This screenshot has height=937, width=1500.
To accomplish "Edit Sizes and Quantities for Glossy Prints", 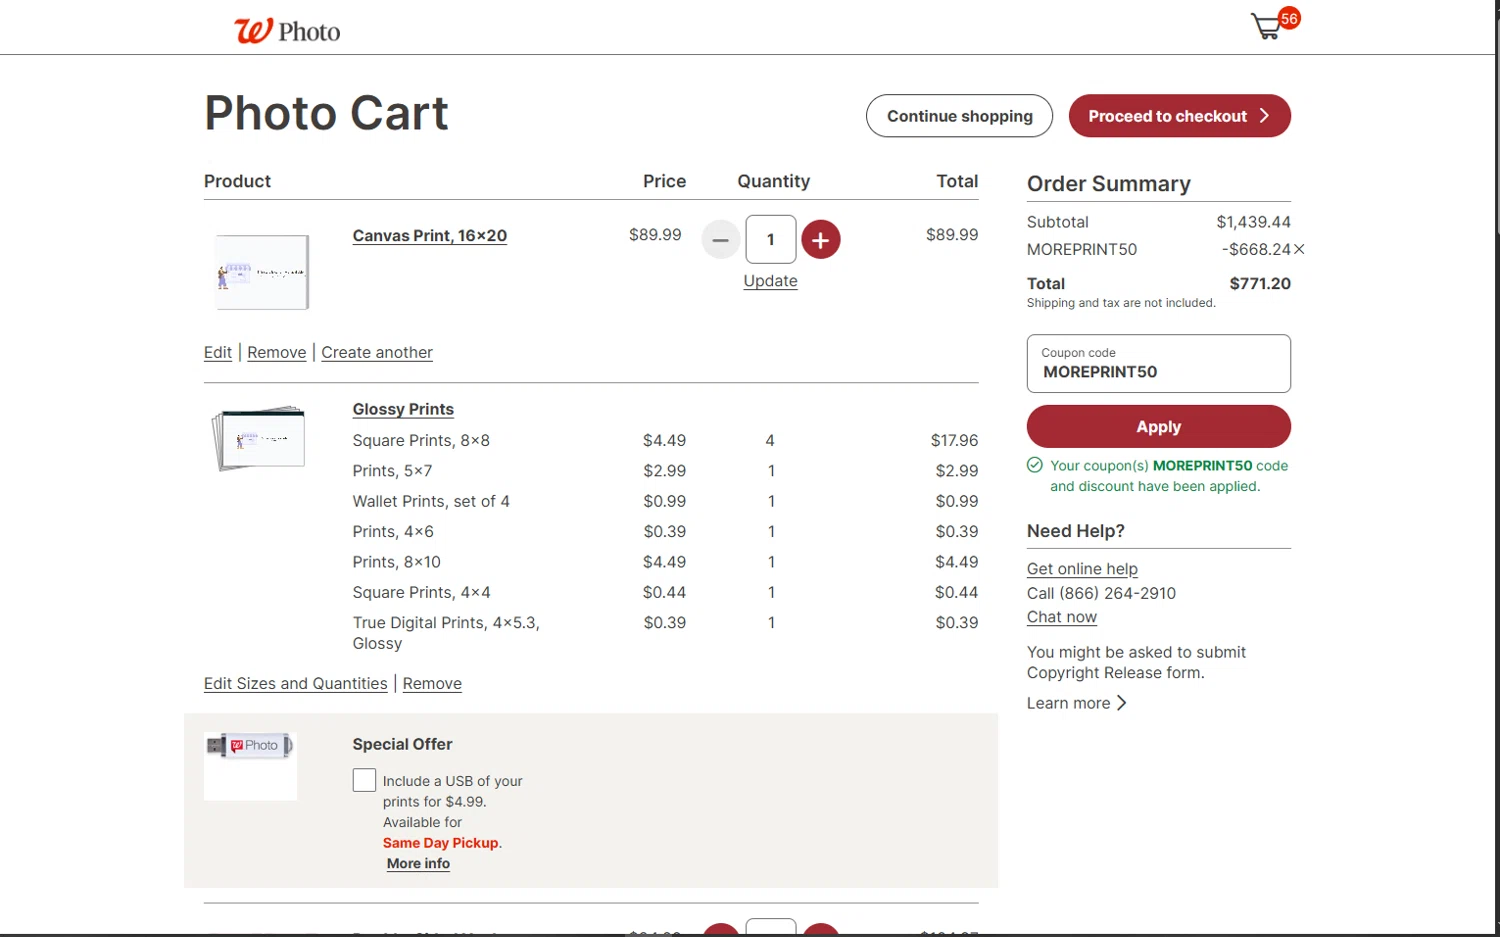I will [295, 683].
